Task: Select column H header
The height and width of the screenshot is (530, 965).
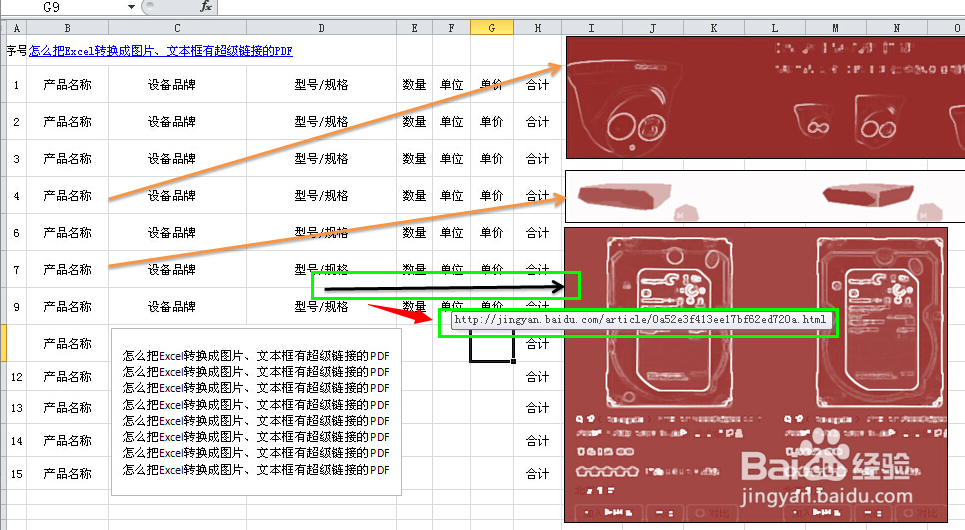Action: click(x=538, y=28)
